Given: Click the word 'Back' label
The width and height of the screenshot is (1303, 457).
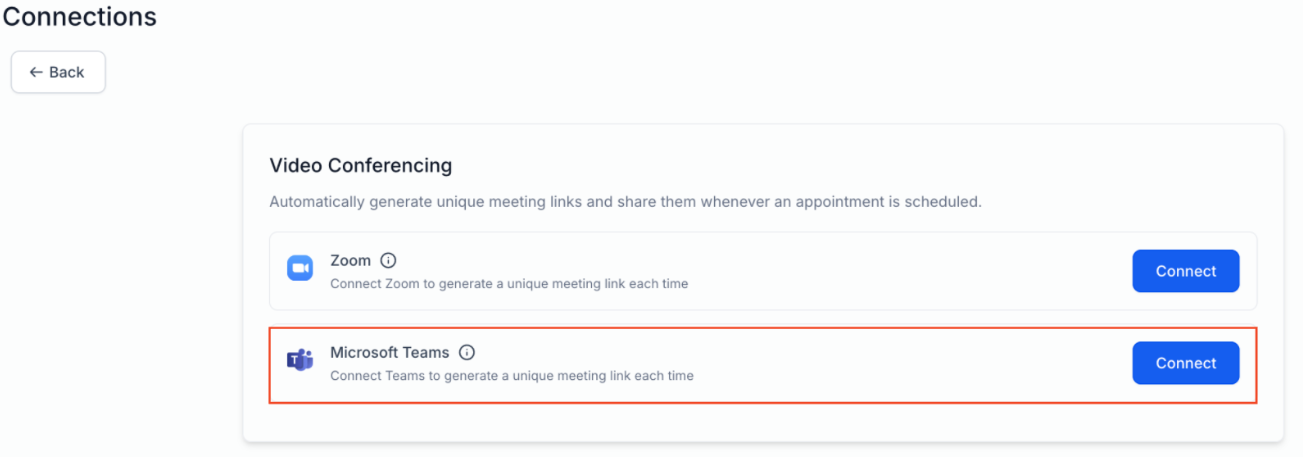Looking at the screenshot, I should 67,72.
